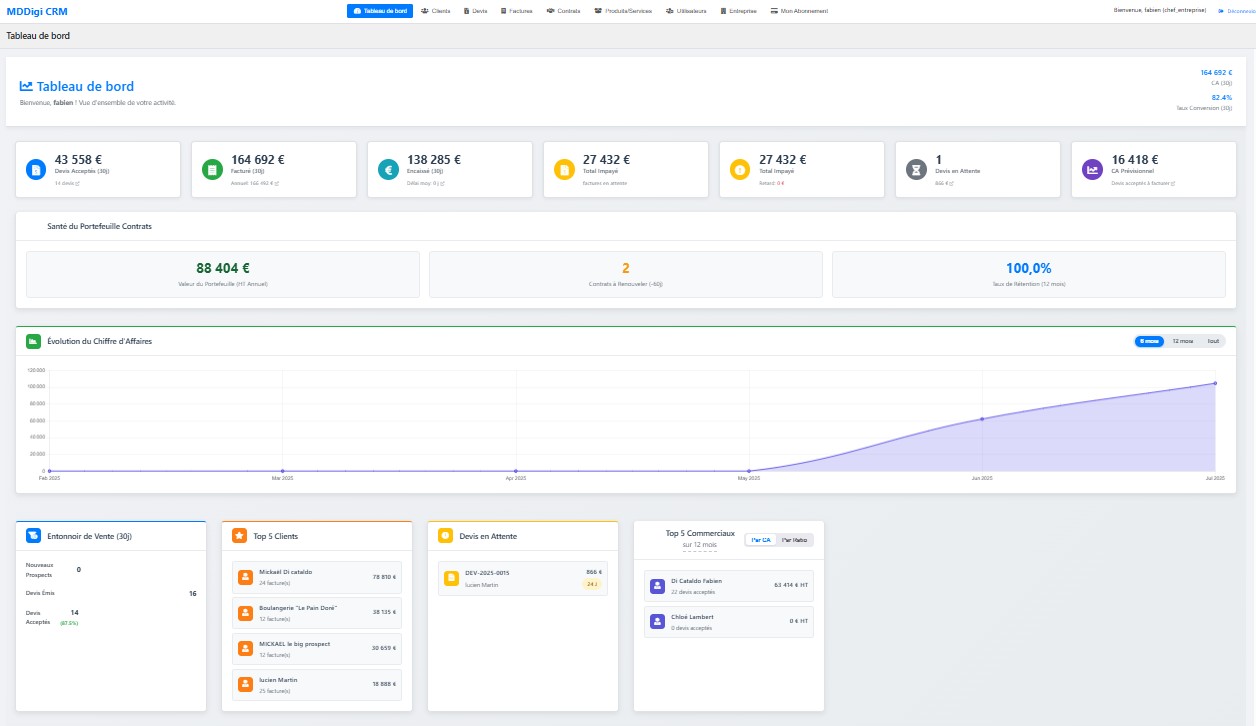Click the green Facturé (30j) icon
The height and width of the screenshot is (726, 1256).
pyautogui.click(x=212, y=170)
